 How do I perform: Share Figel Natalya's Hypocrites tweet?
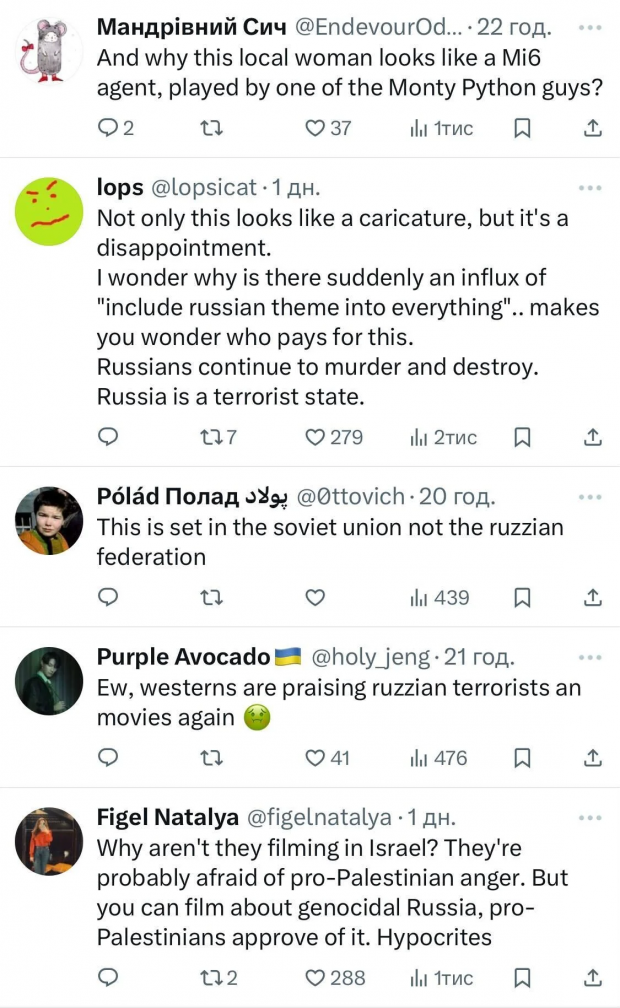(592, 978)
